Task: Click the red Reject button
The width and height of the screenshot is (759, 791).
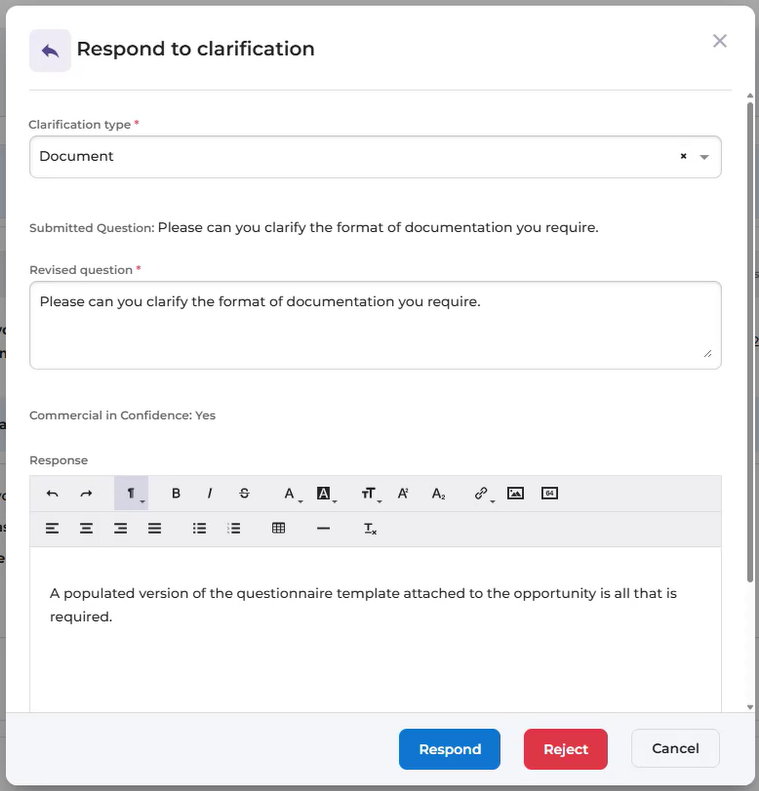Action: (565, 749)
